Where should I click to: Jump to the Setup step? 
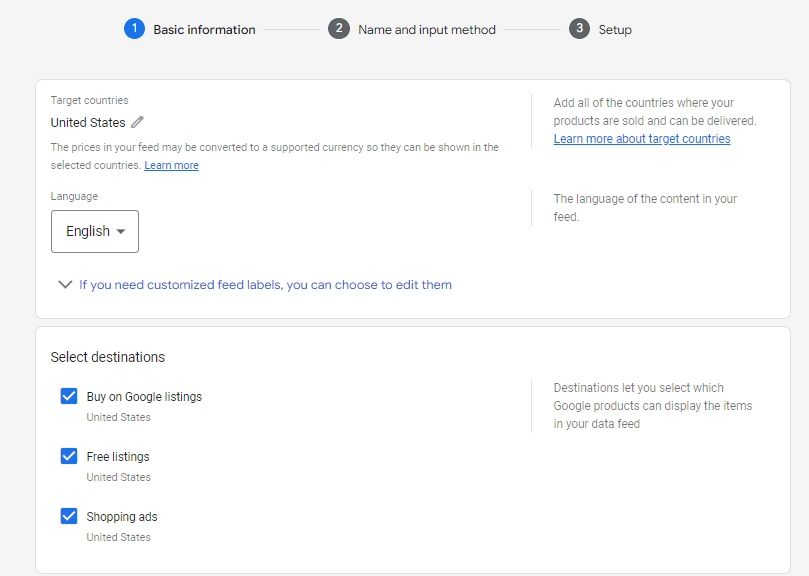point(615,30)
